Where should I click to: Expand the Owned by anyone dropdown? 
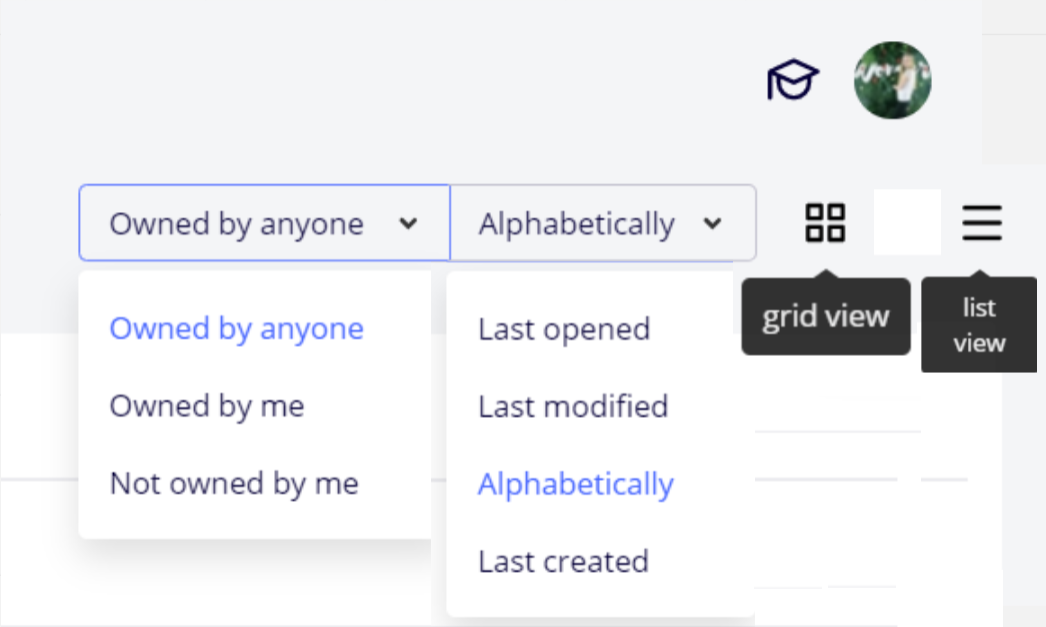point(237,224)
